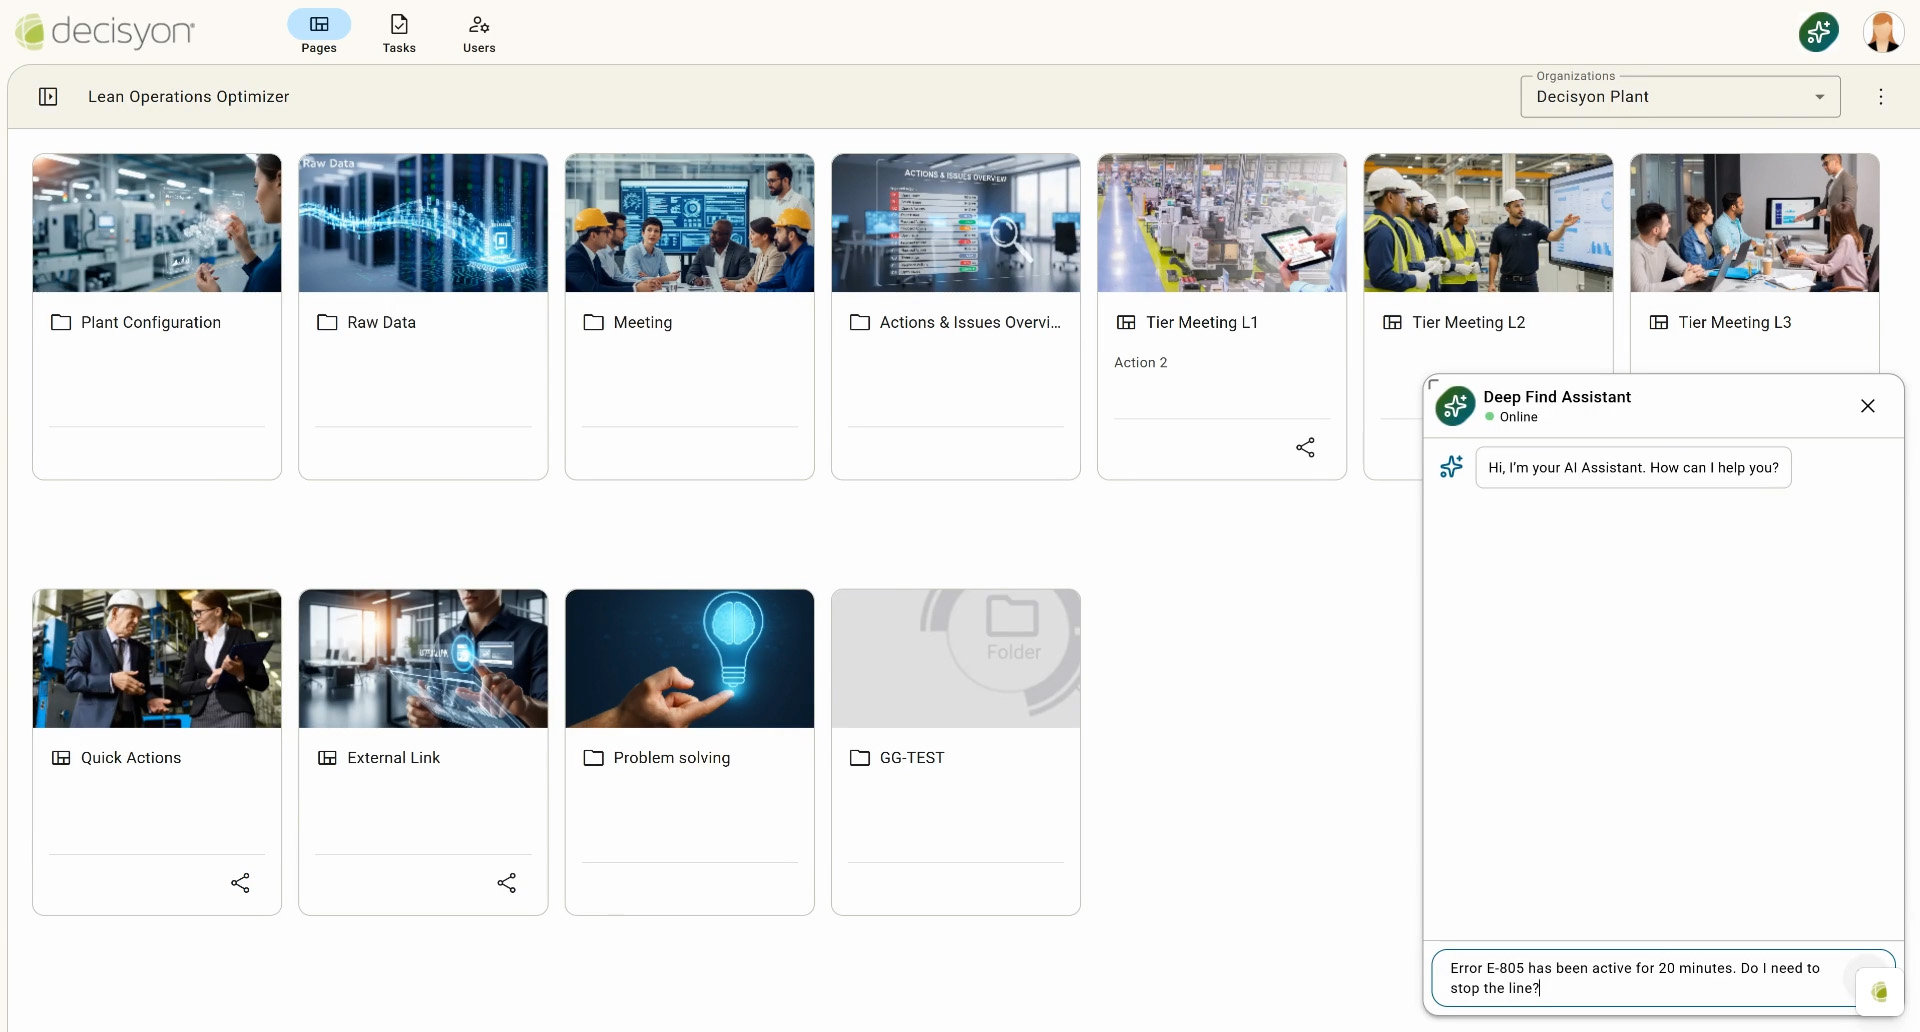Click the Online status label
Screen dimensions: 1920x1032
1518,417
